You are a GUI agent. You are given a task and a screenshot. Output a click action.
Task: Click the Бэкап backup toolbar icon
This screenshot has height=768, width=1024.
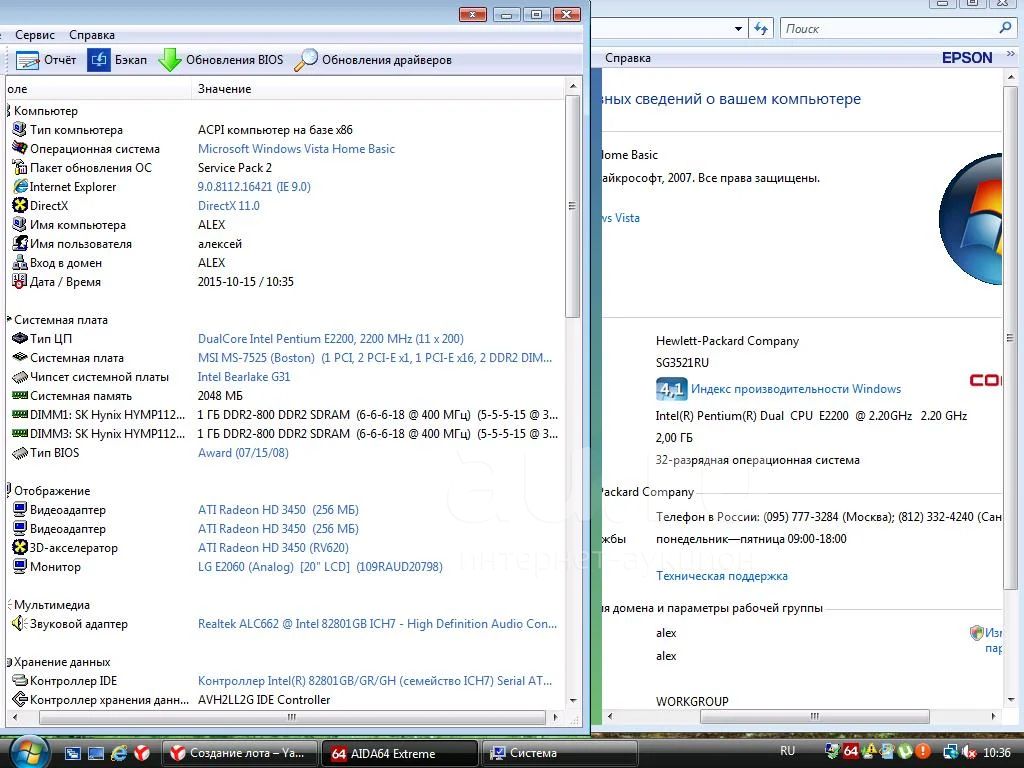(99, 60)
